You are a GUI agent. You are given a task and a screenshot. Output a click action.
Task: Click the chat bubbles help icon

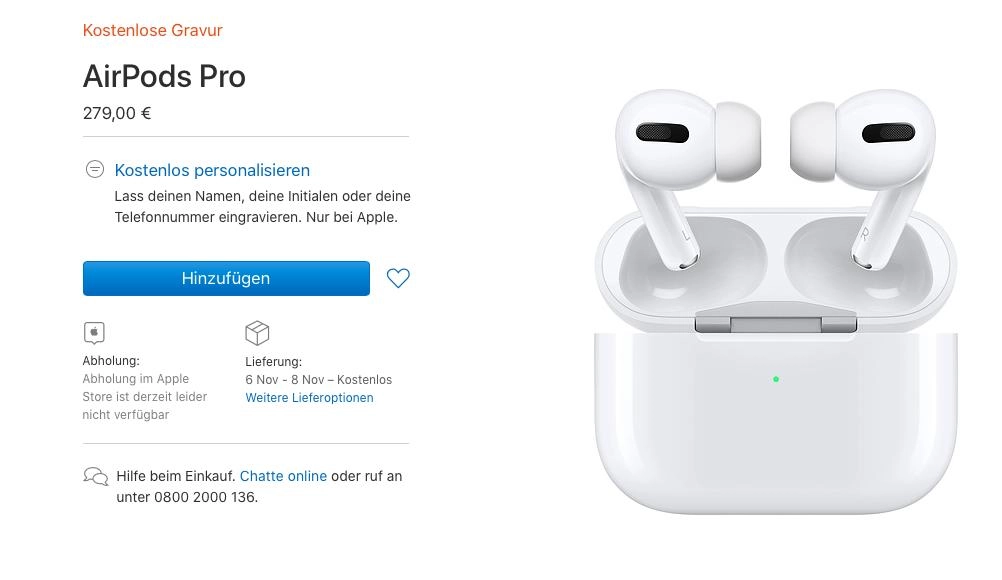click(96, 477)
